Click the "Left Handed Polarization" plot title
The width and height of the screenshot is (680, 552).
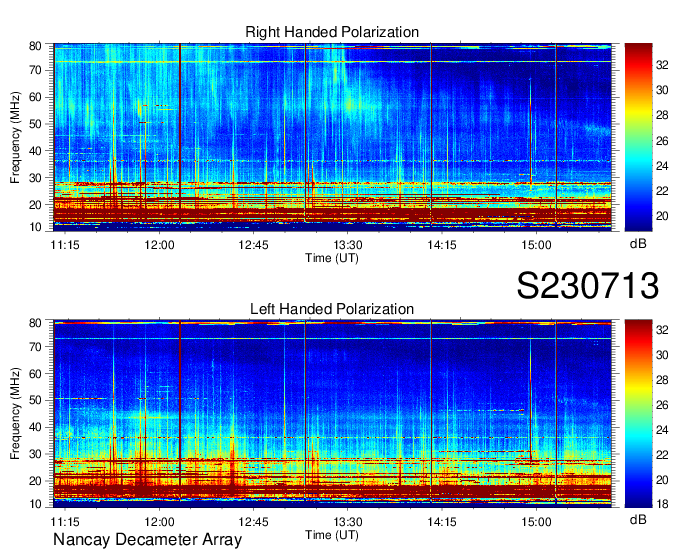point(332,309)
